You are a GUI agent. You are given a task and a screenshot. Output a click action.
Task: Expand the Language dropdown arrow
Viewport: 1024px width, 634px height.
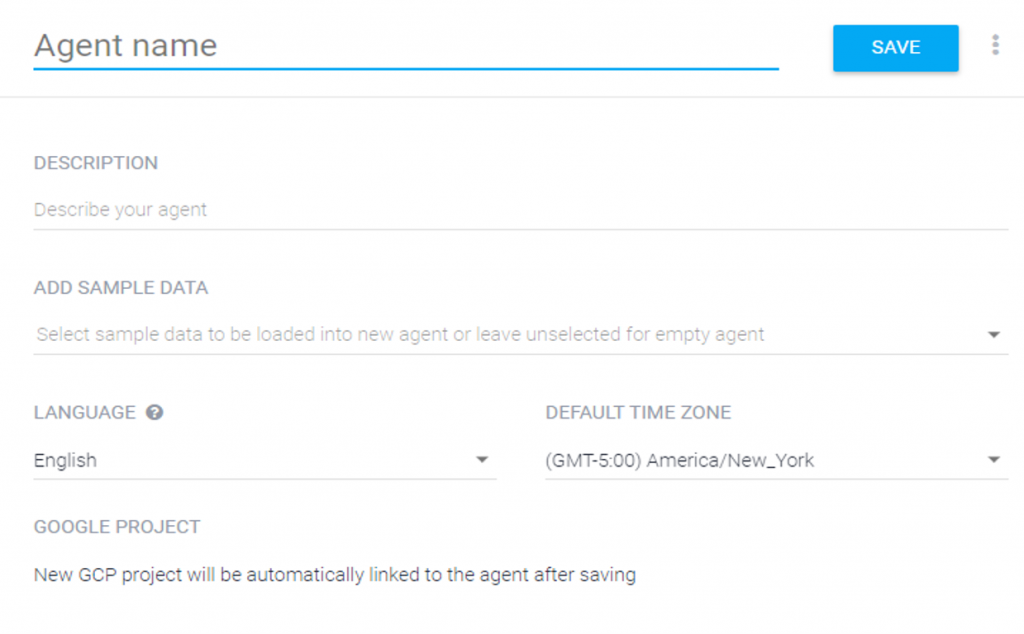tap(482, 460)
